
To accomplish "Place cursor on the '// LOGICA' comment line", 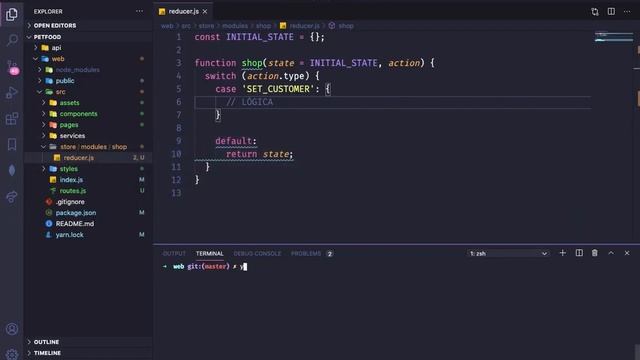I will (x=249, y=102).
